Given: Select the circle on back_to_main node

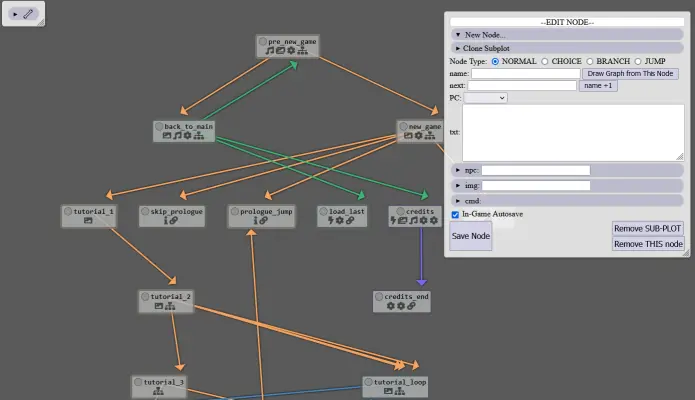Looking at the screenshot, I should pos(159,126).
